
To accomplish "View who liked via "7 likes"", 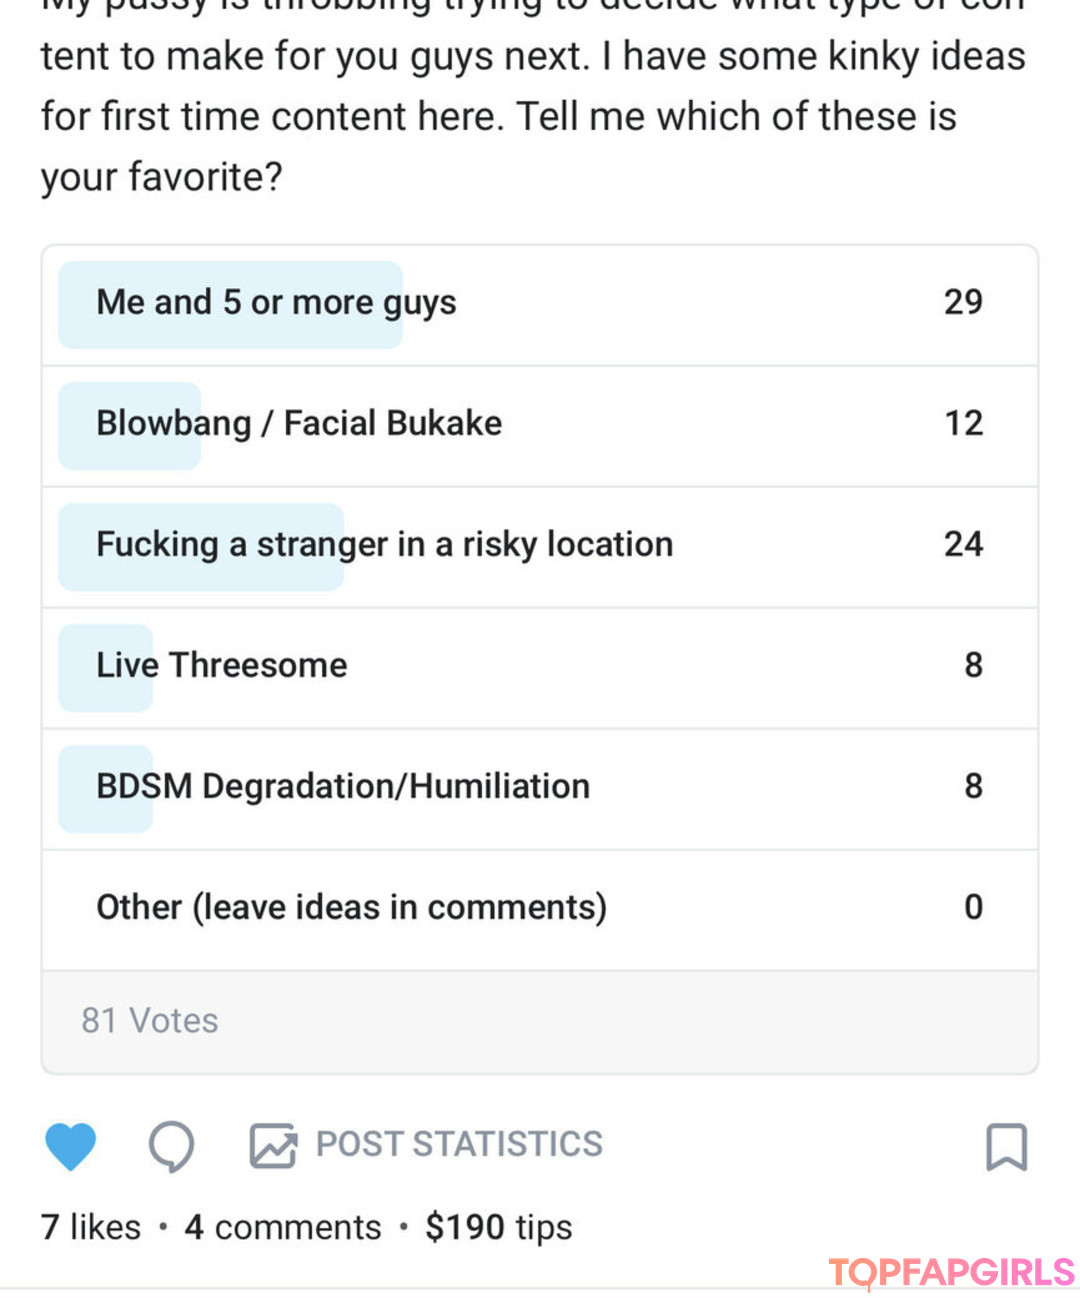I will click(91, 1227).
